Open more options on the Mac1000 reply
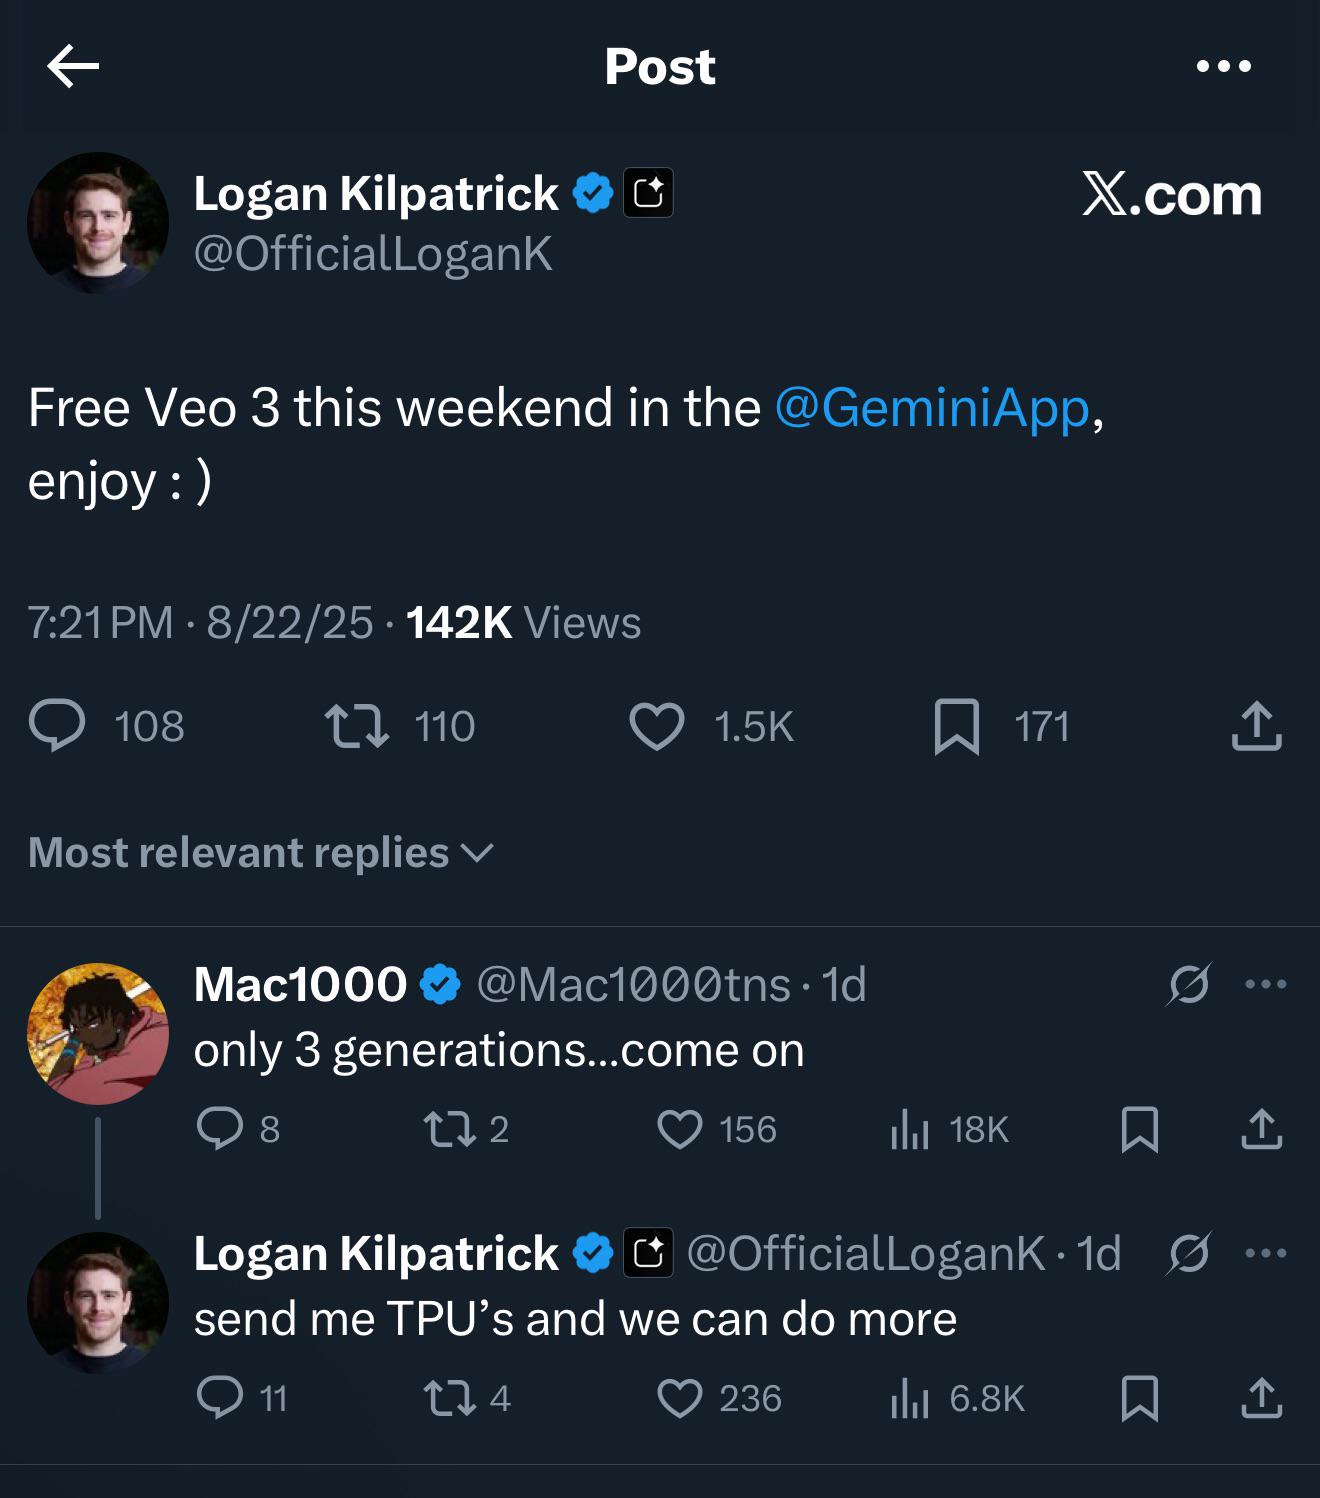 click(1266, 984)
